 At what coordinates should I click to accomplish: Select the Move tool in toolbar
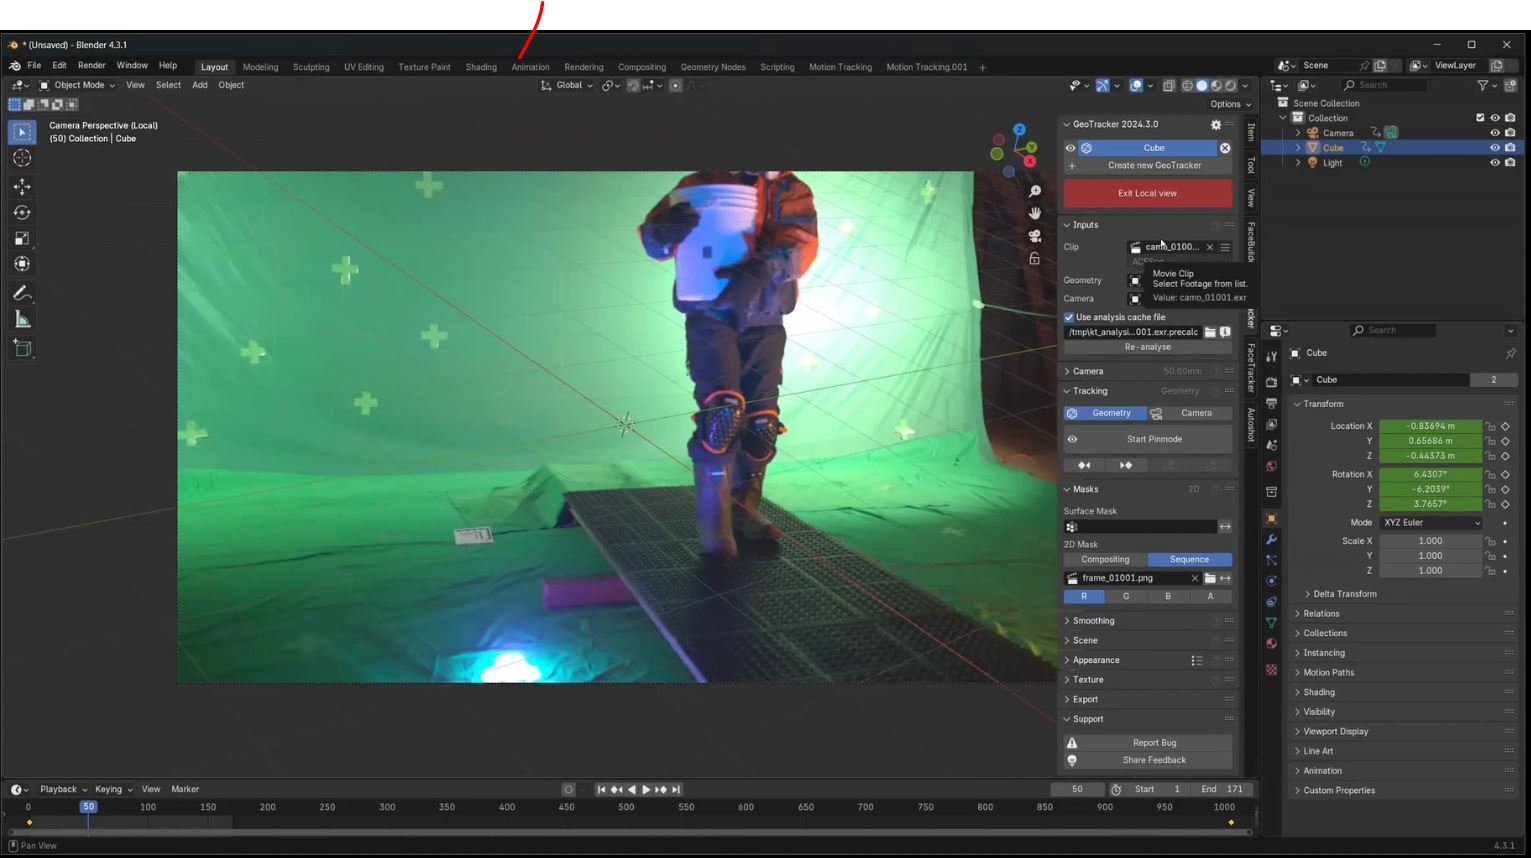pyautogui.click(x=22, y=186)
